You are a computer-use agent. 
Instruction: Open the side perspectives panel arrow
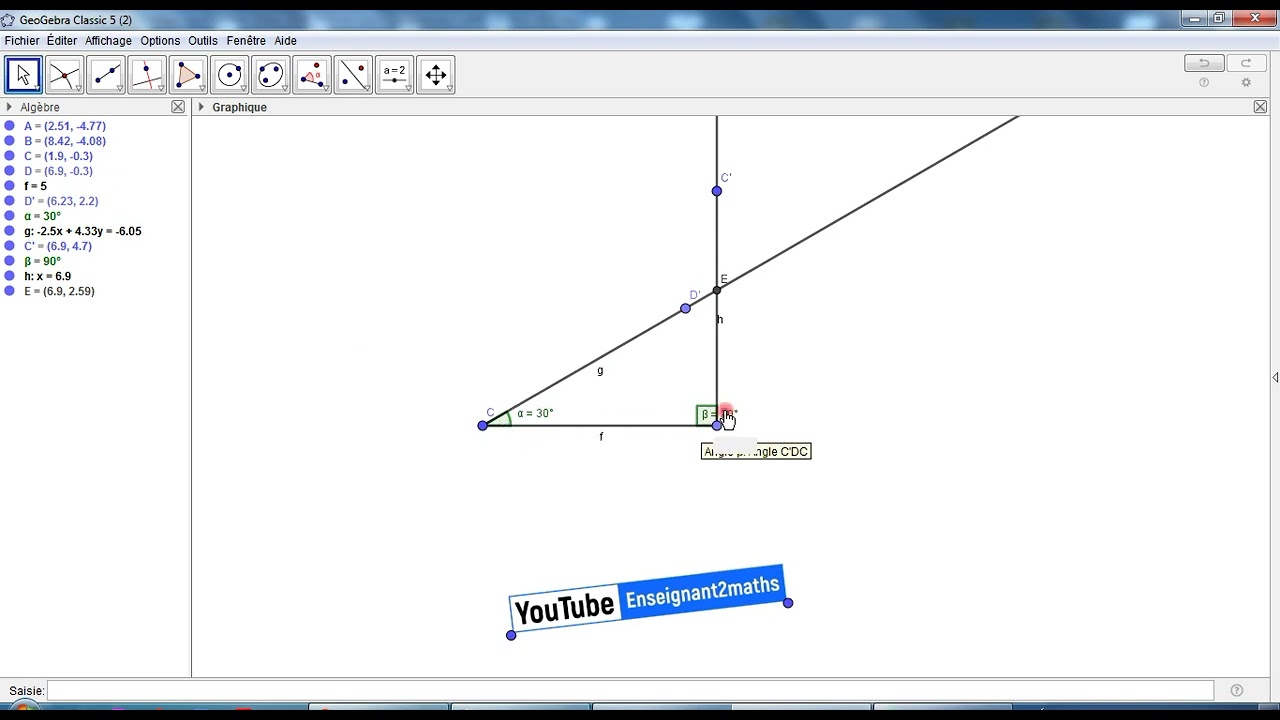[x=1275, y=377]
